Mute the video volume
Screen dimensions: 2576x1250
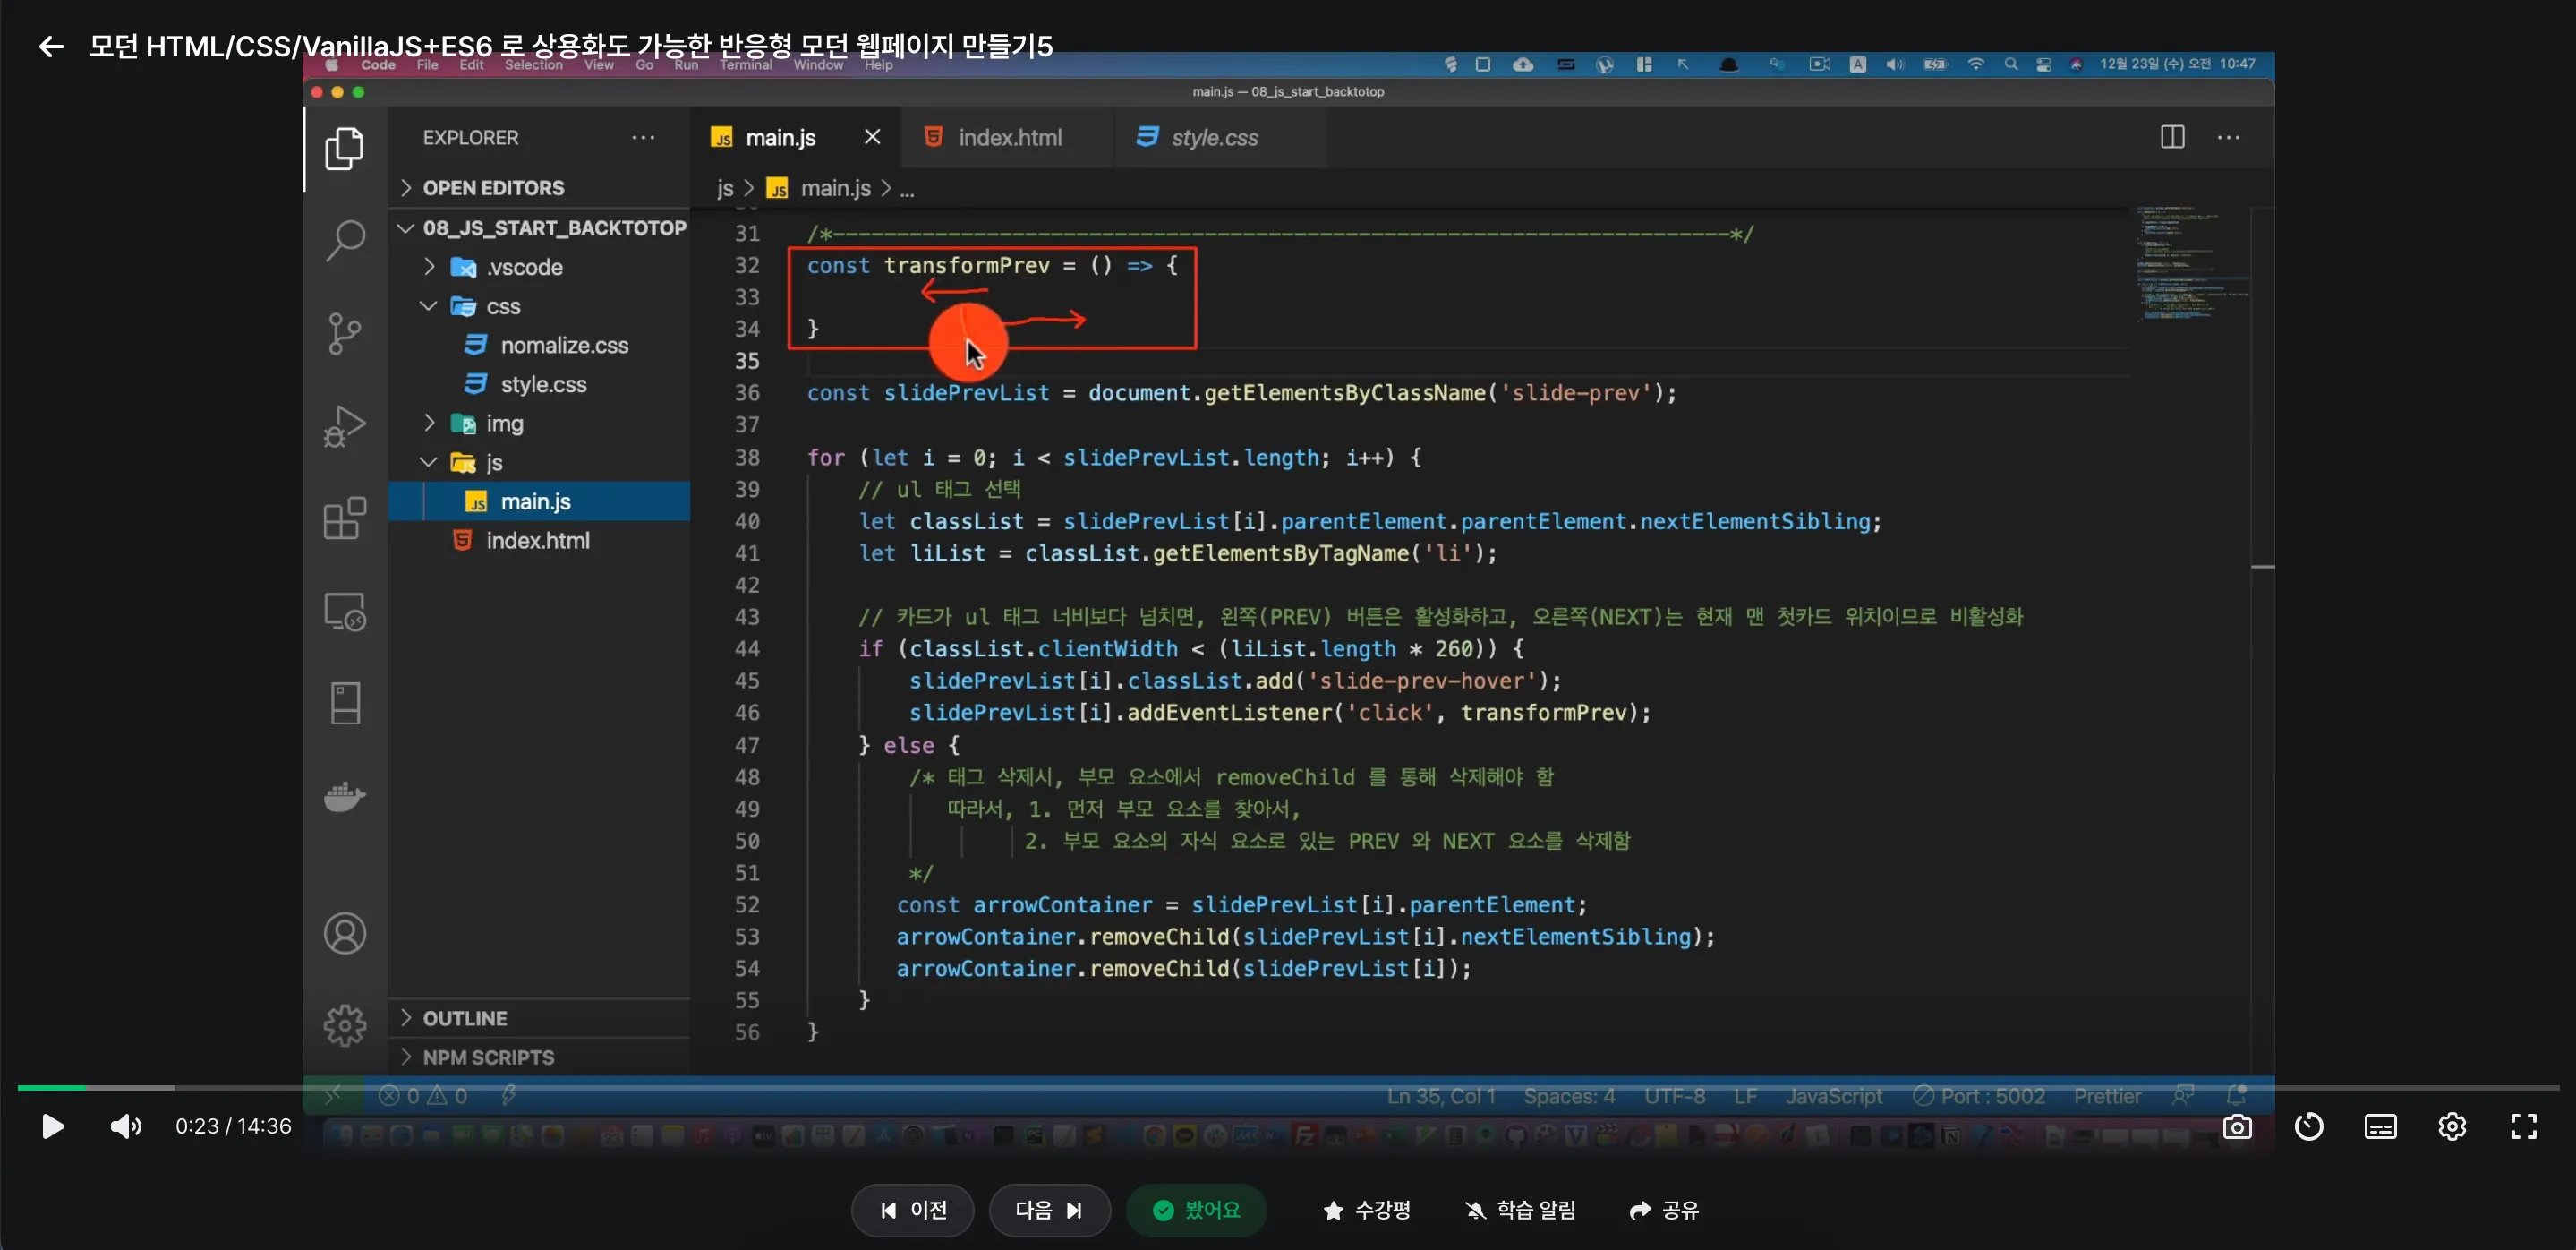(126, 1127)
